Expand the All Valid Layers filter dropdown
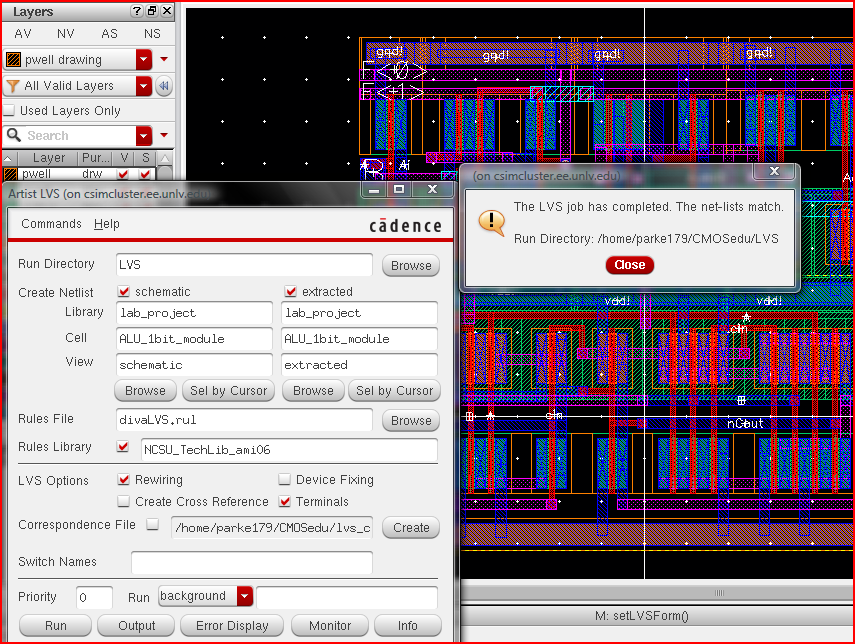This screenshot has width=855, height=644. [x=144, y=86]
